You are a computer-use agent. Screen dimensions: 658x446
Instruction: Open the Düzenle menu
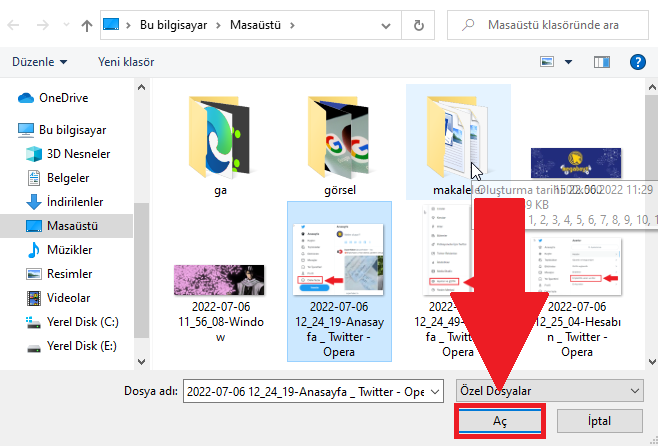tap(40, 62)
